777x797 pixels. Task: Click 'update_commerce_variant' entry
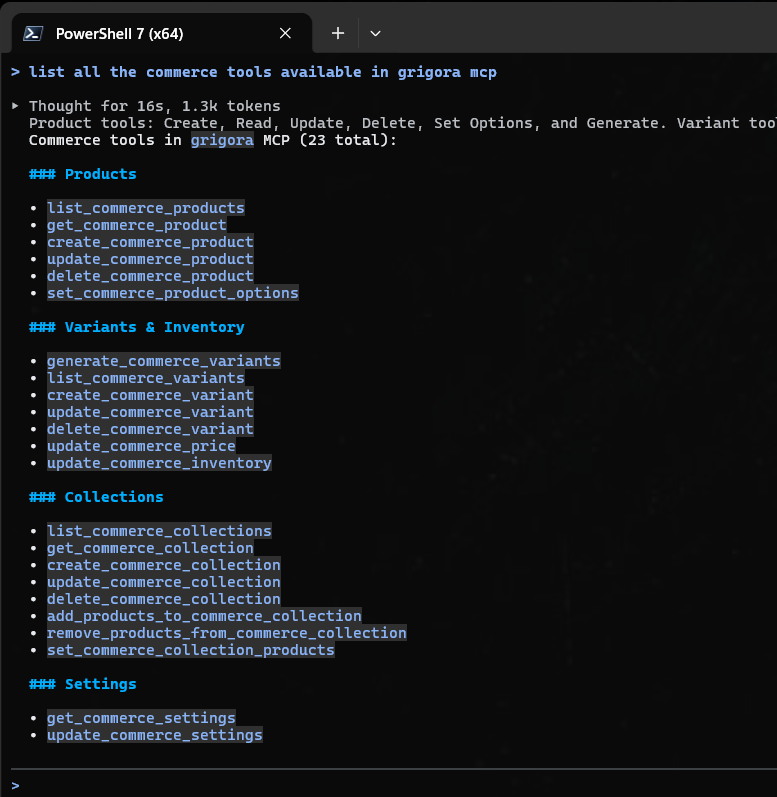coord(150,412)
